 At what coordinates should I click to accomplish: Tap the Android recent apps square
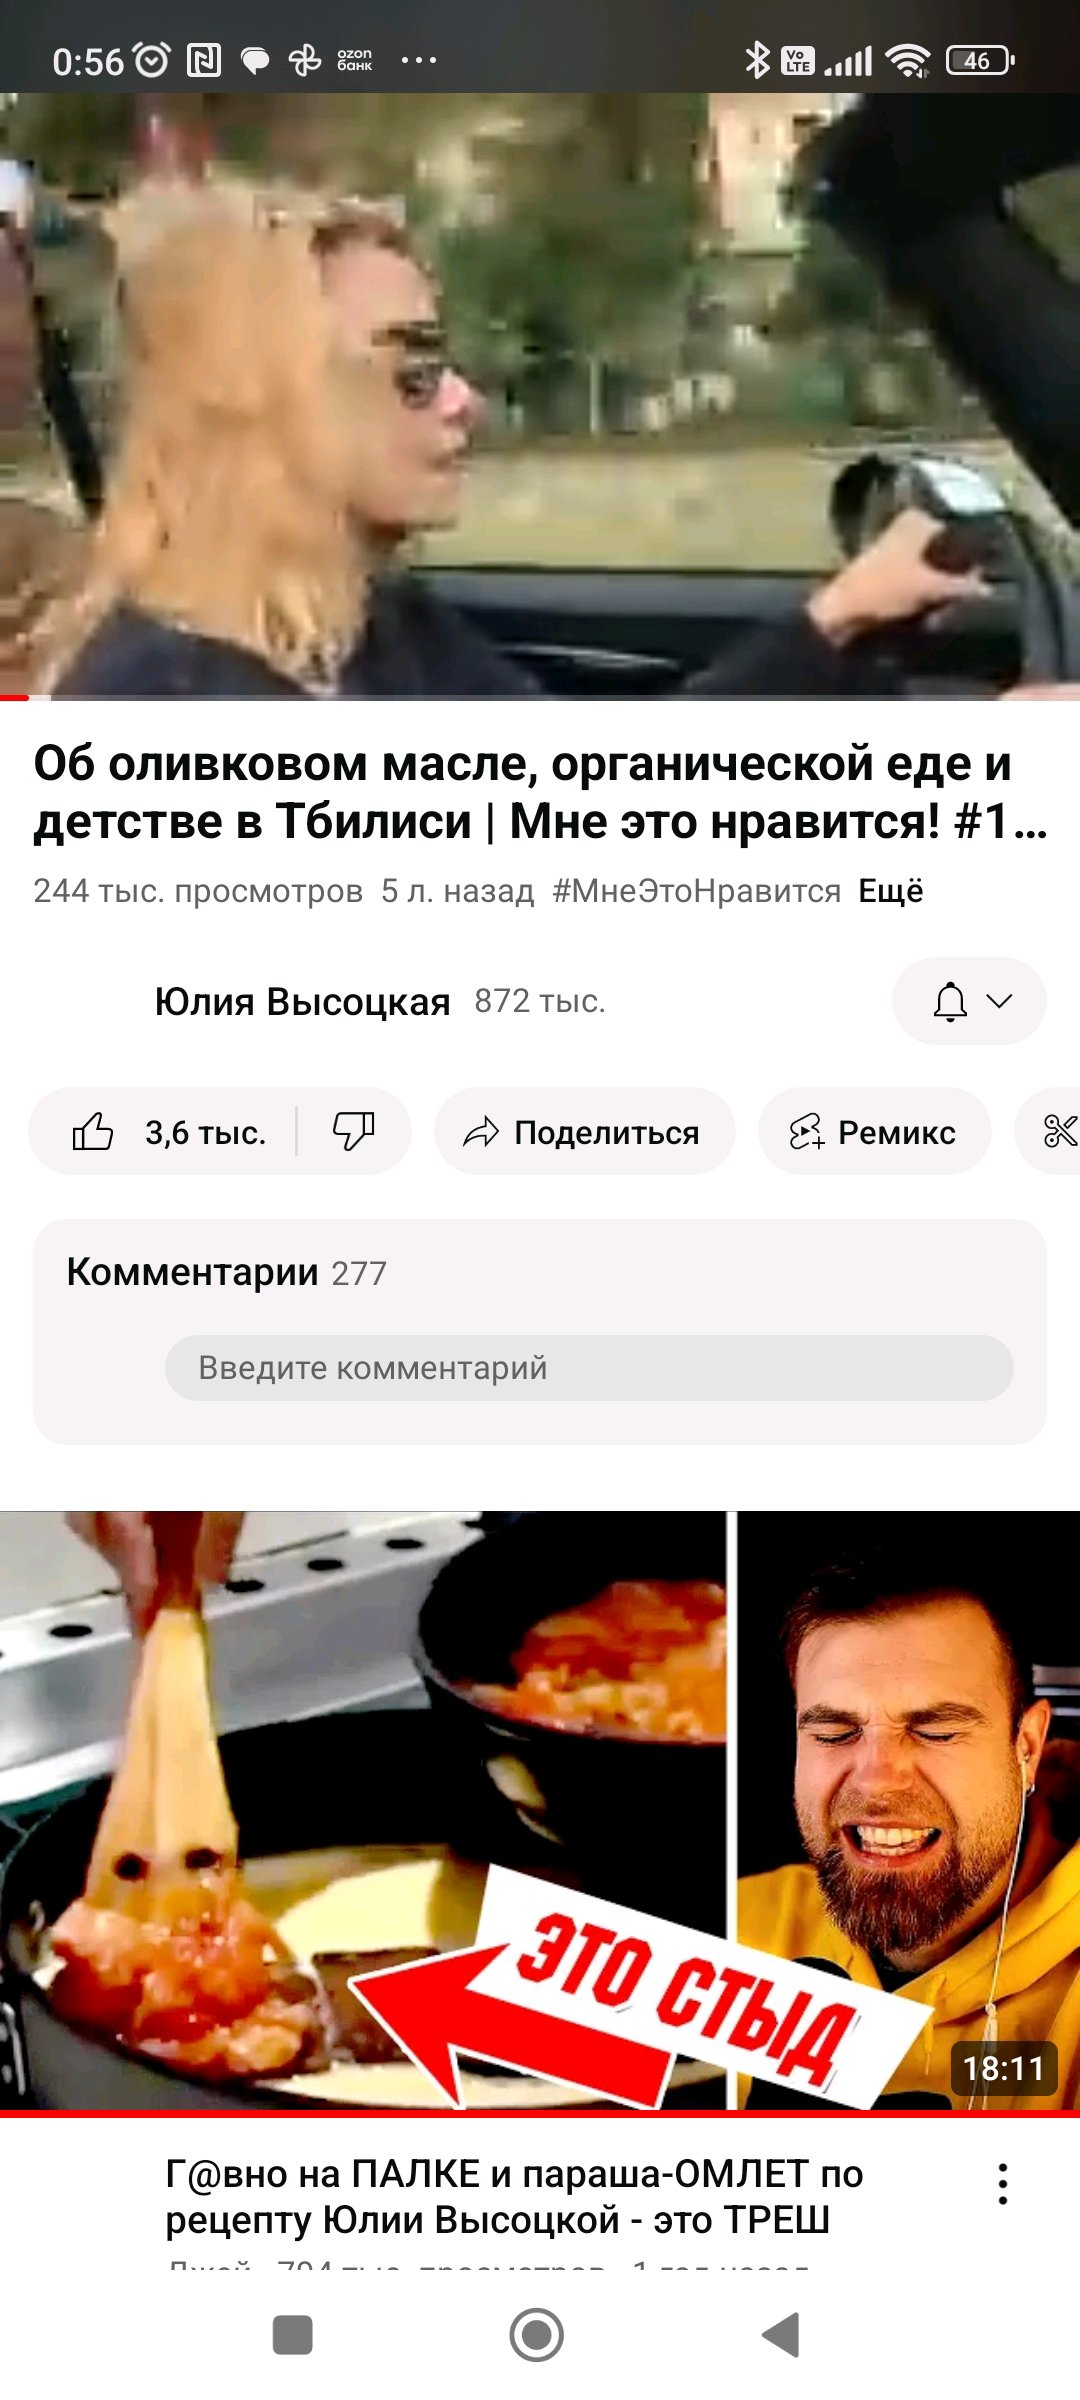coord(293,2335)
